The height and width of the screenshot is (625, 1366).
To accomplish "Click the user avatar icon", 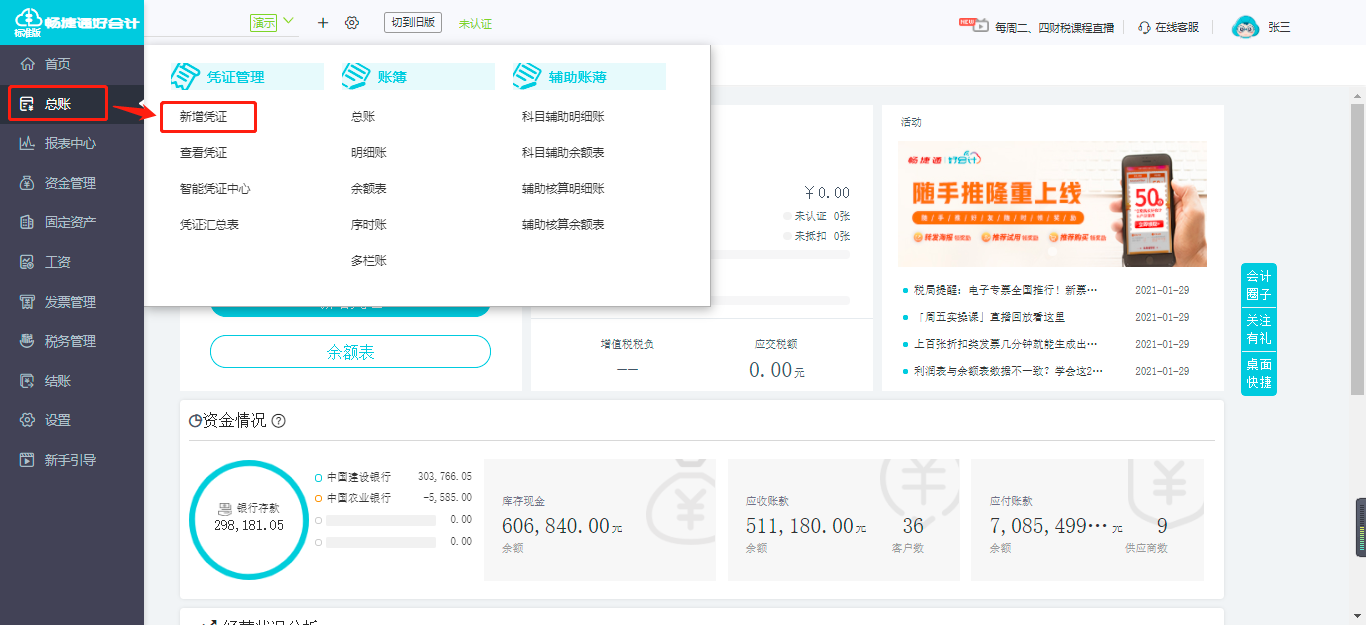I will [x=1245, y=27].
